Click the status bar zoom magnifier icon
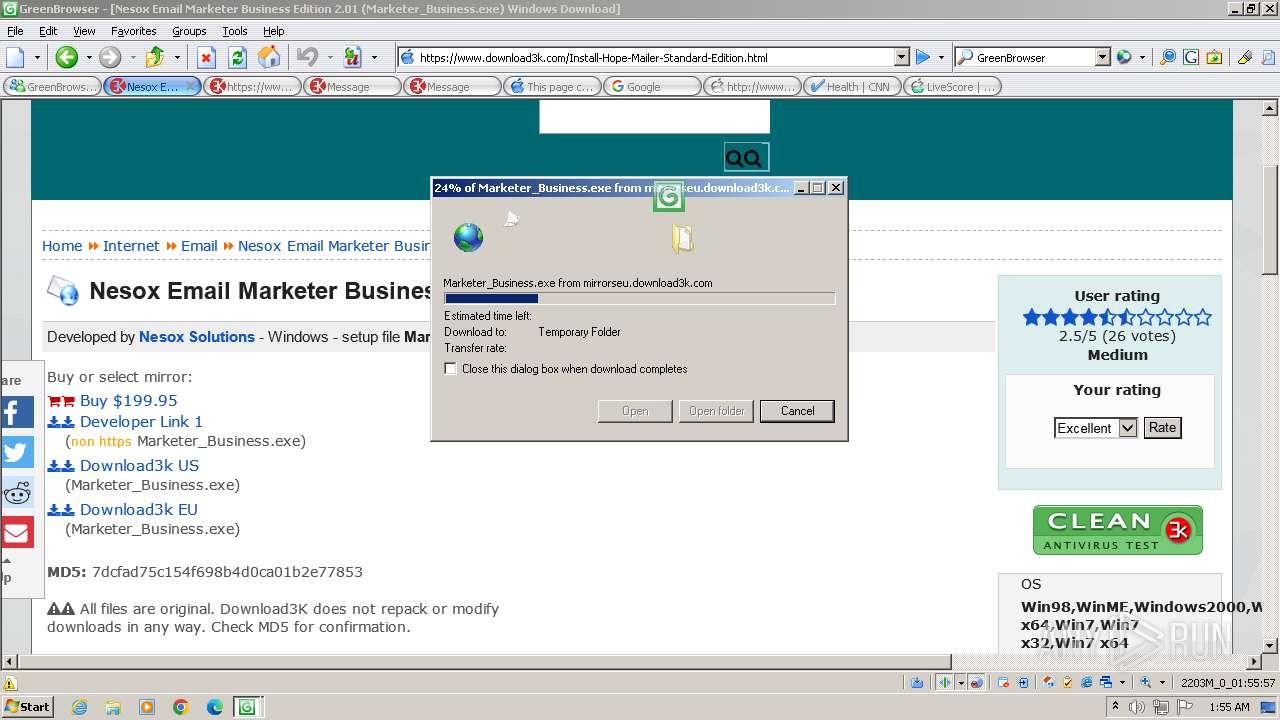 pos(1146,682)
